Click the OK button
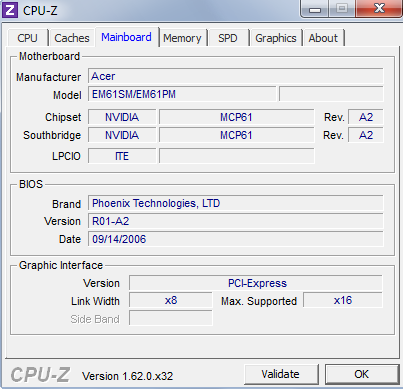The width and height of the screenshot is (403, 389). point(362,374)
